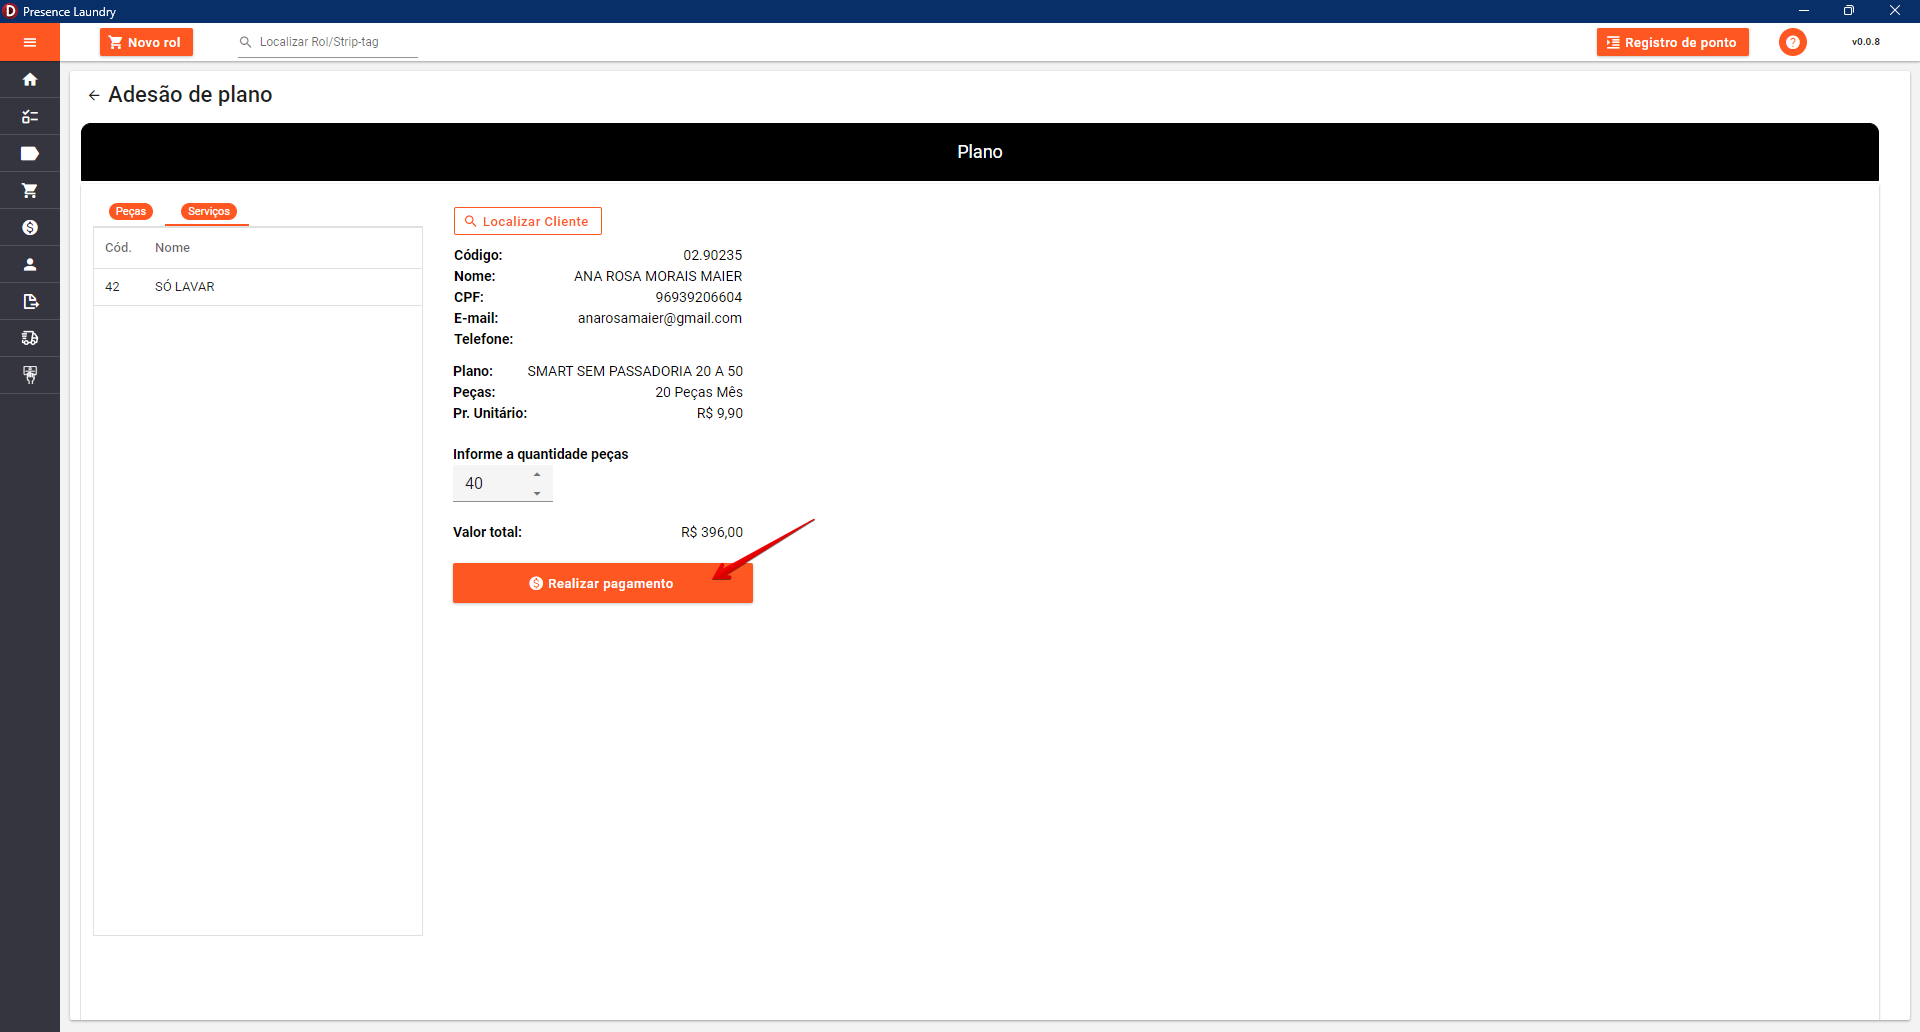
Task: Open the cash payment hand sidebar icon
Action: [x=30, y=375]
